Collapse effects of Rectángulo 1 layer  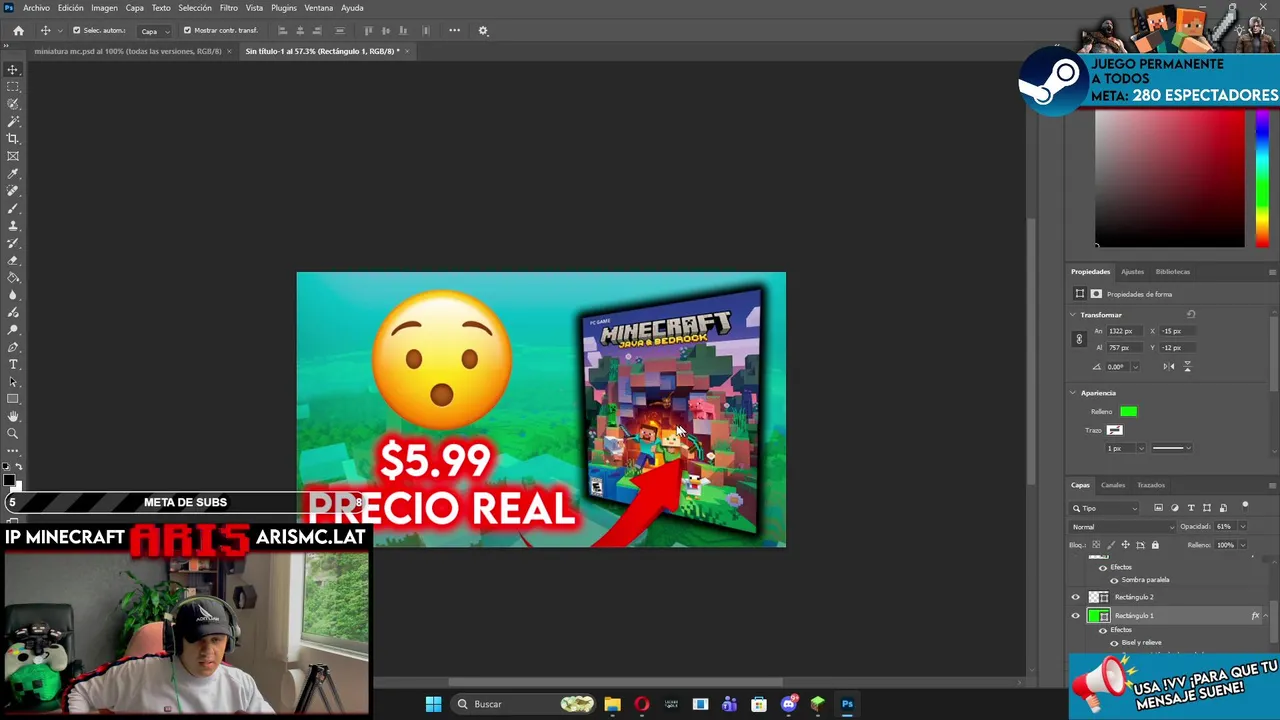point(1266,616)
